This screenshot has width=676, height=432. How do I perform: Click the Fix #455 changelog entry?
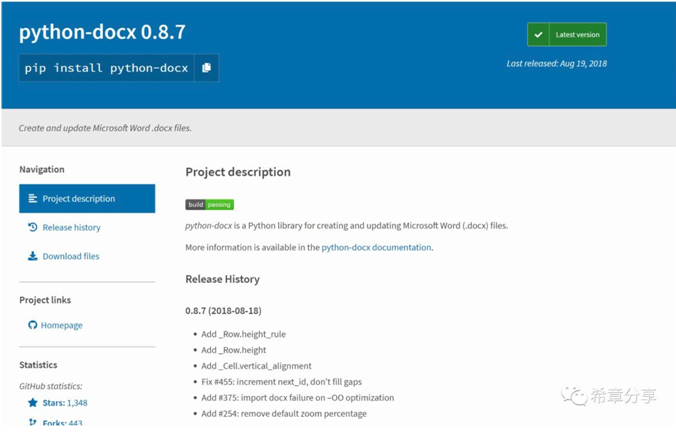pos(282,382)
